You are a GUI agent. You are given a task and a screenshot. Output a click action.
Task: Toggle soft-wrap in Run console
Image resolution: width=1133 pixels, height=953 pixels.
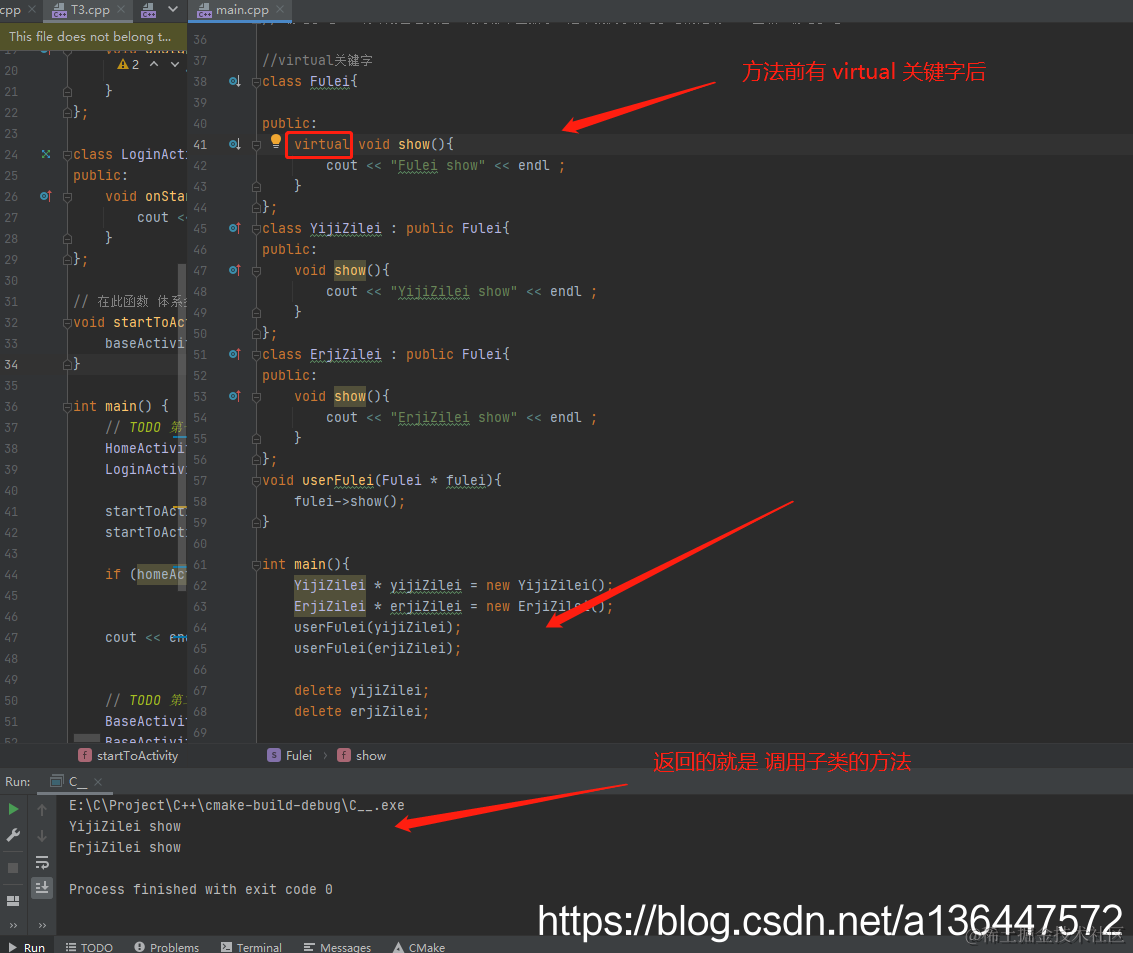42,862
